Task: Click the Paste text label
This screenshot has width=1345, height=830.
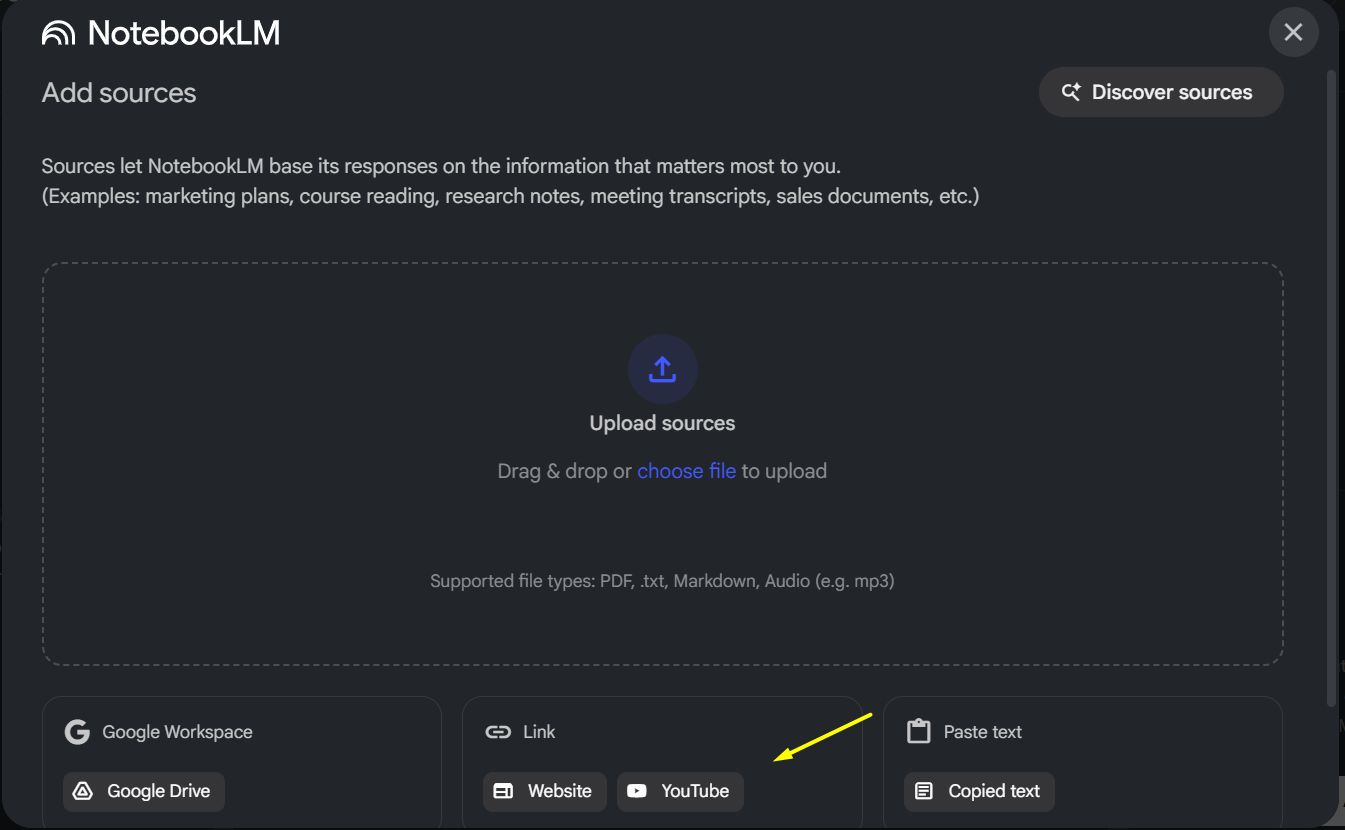Action: pyautogui.click(x=983, y=732)
